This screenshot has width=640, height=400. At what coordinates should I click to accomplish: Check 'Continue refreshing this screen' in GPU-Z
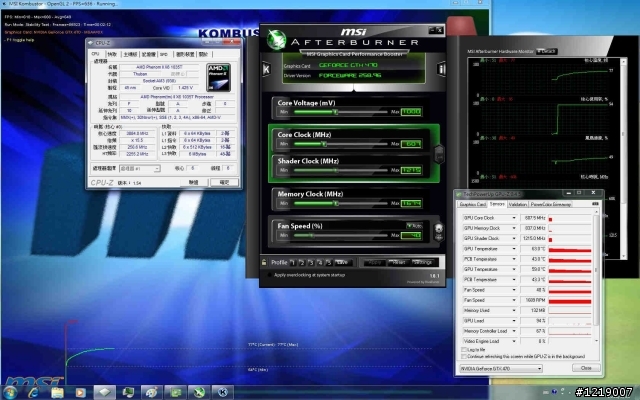pyautogui.click(x=464, y=356)
